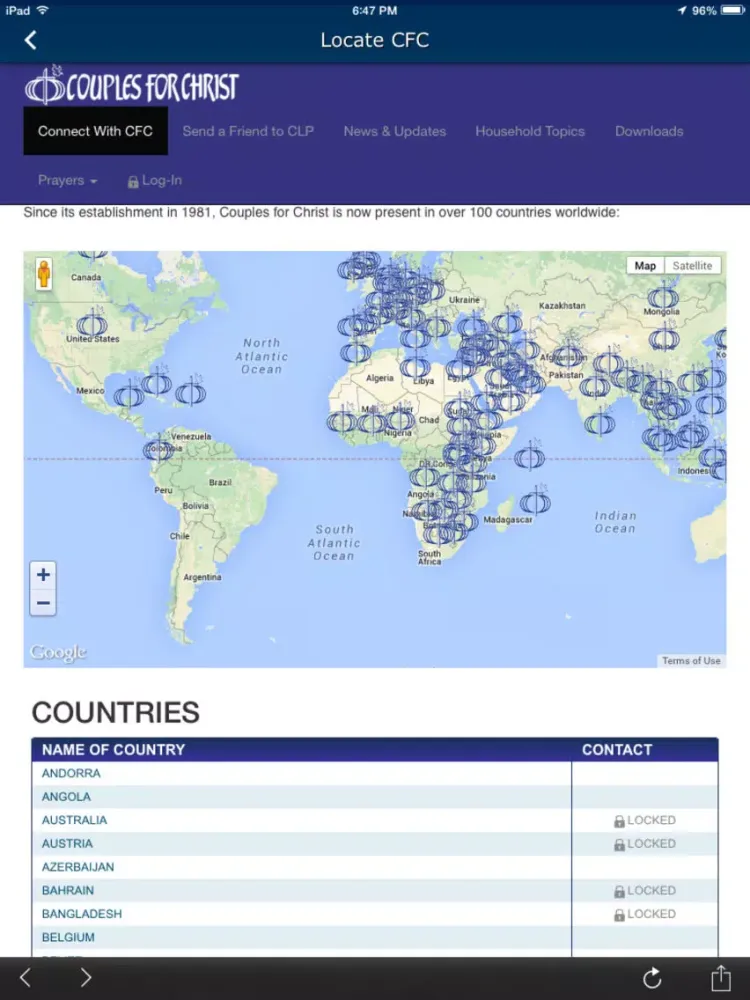The height and width of the screenshot is (1000, 750).
Task: Click the LOCKED contact for Australia
Action: tap(644, 820)
